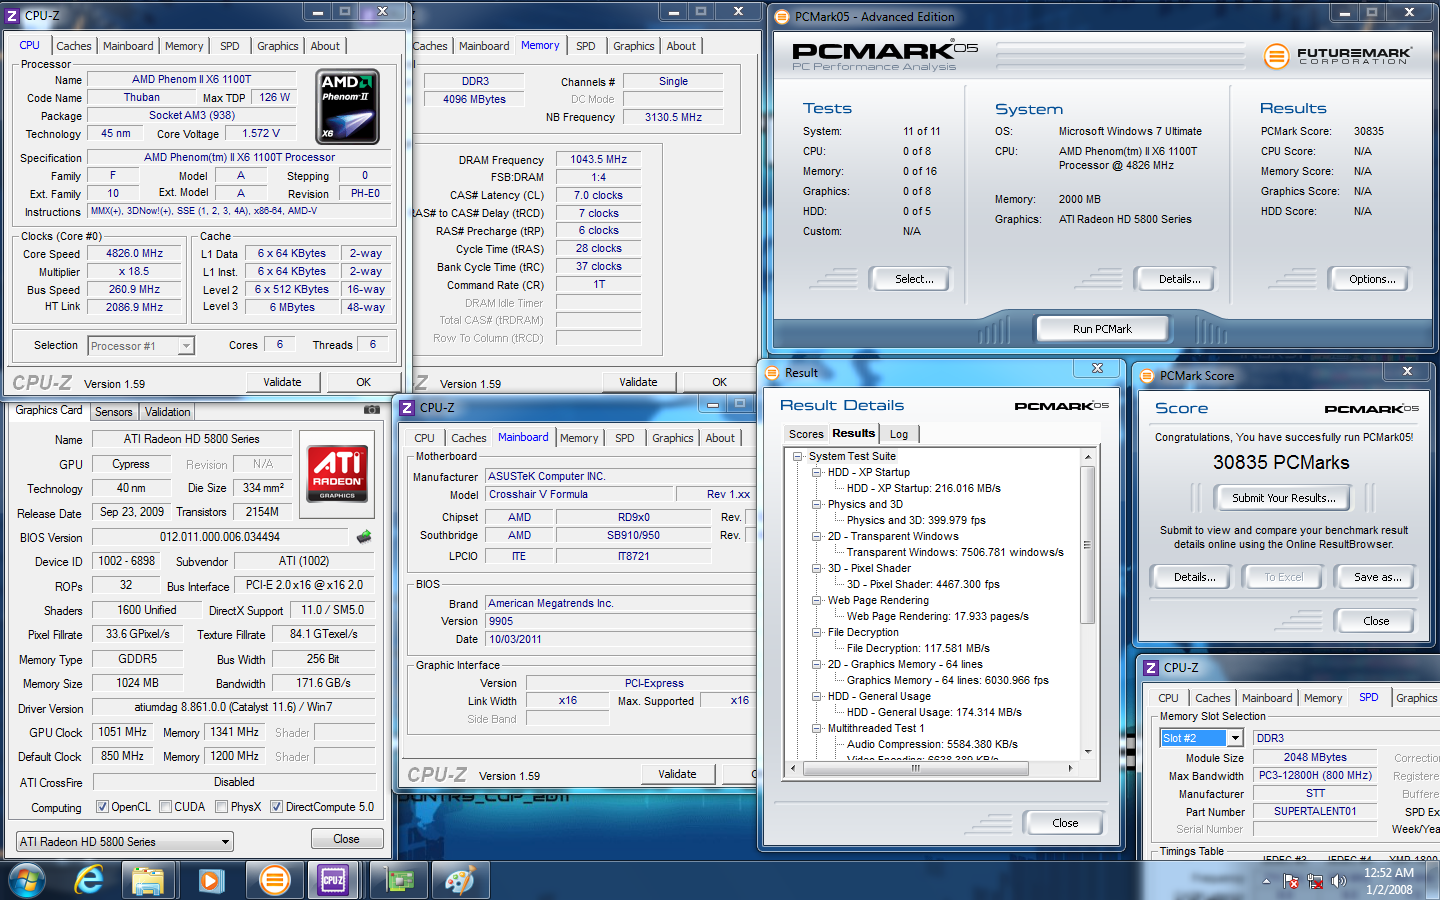Click scroll-down arrow of Result tree

tap(1087, 751)
